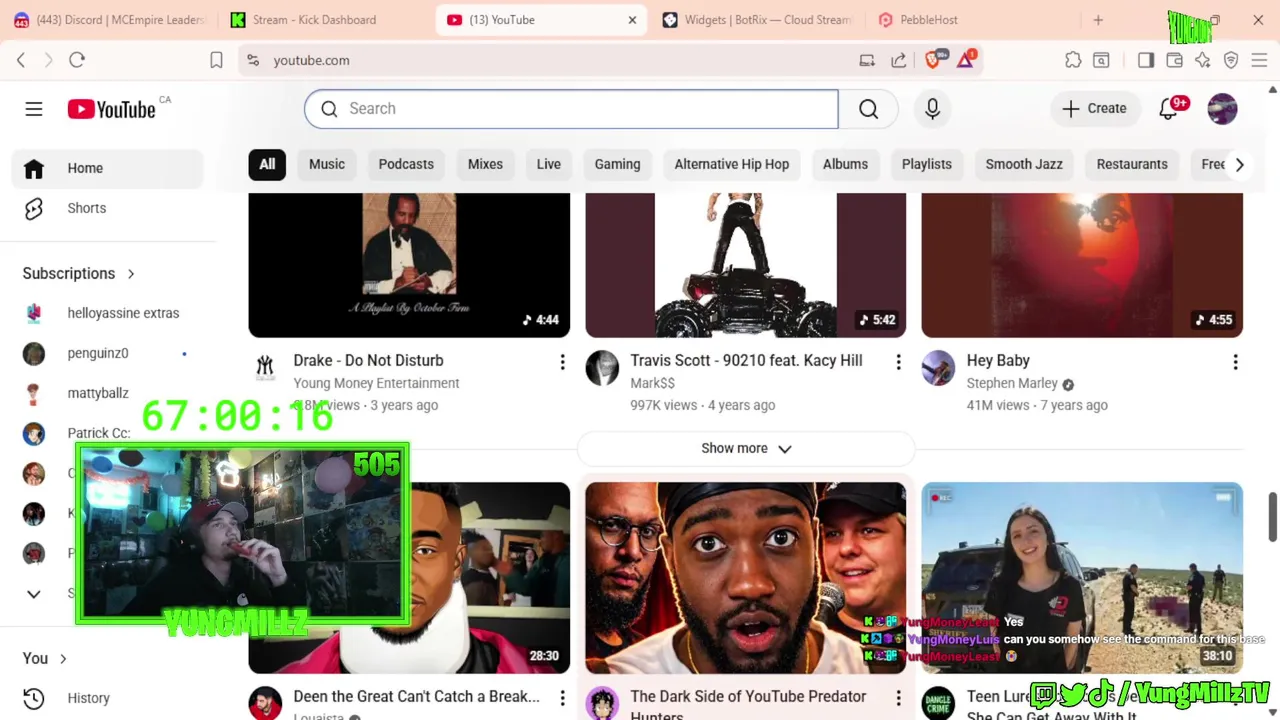Screen dimensions: 1280x720
Task: Open Shorts in the sidebar
Action: [108, 208]
